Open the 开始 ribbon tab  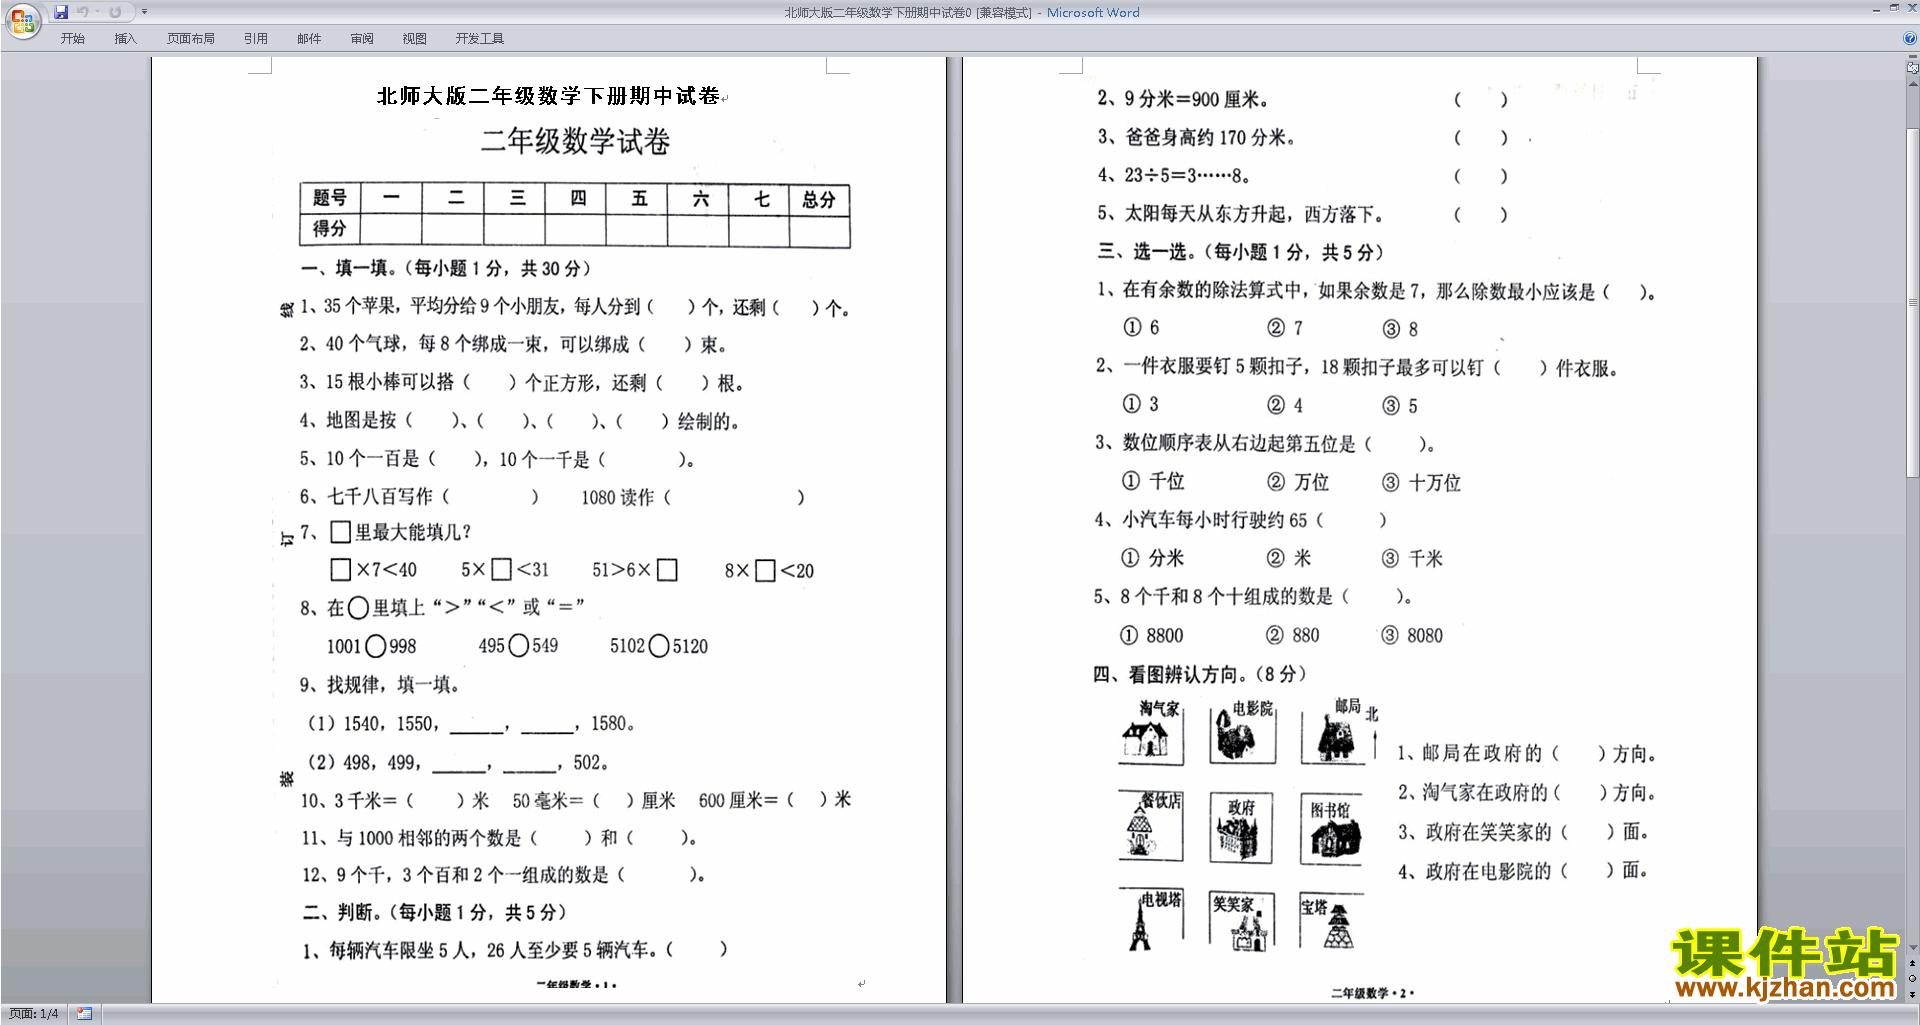(72, 39)
